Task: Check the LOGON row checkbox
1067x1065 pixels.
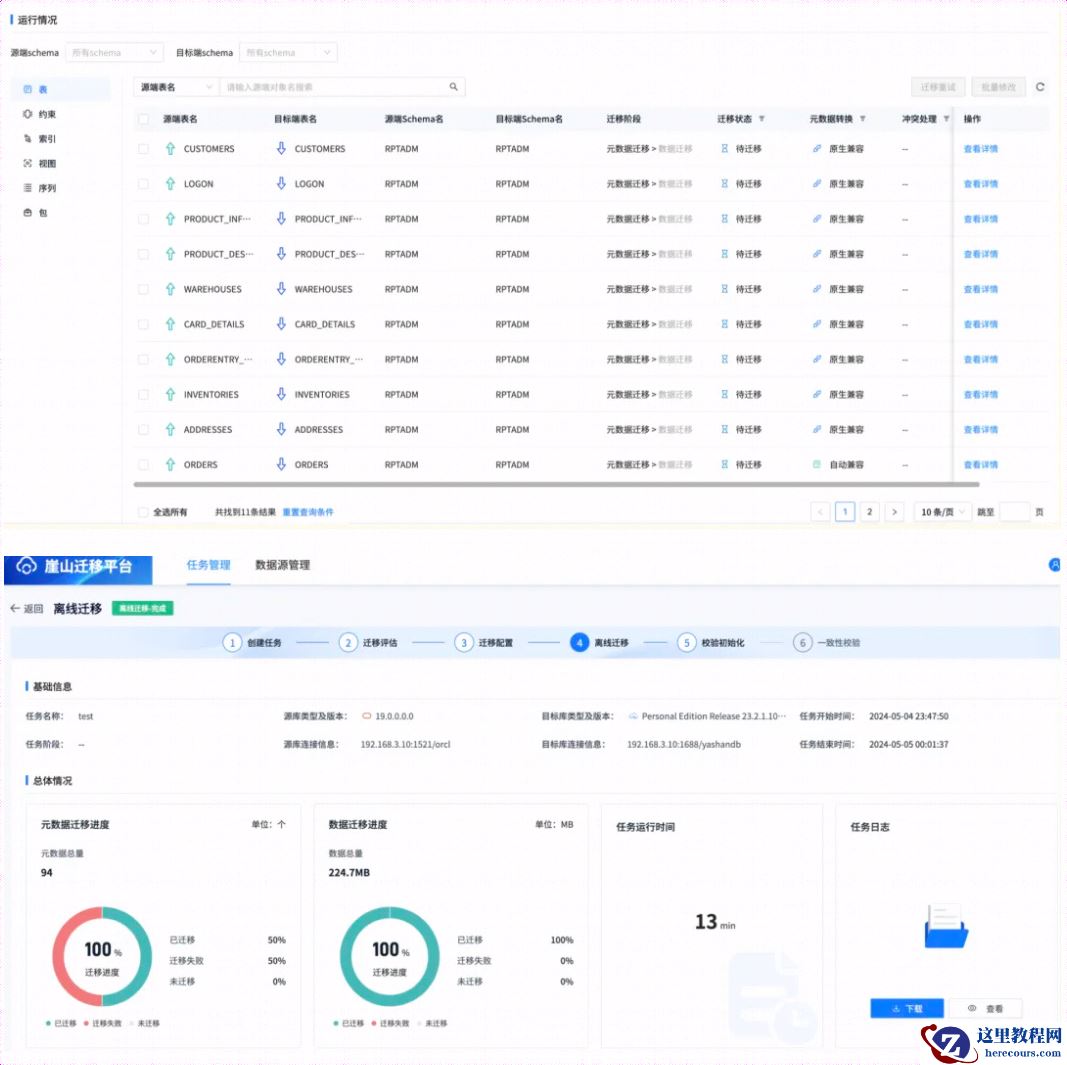Action: (x=144, y=184)
